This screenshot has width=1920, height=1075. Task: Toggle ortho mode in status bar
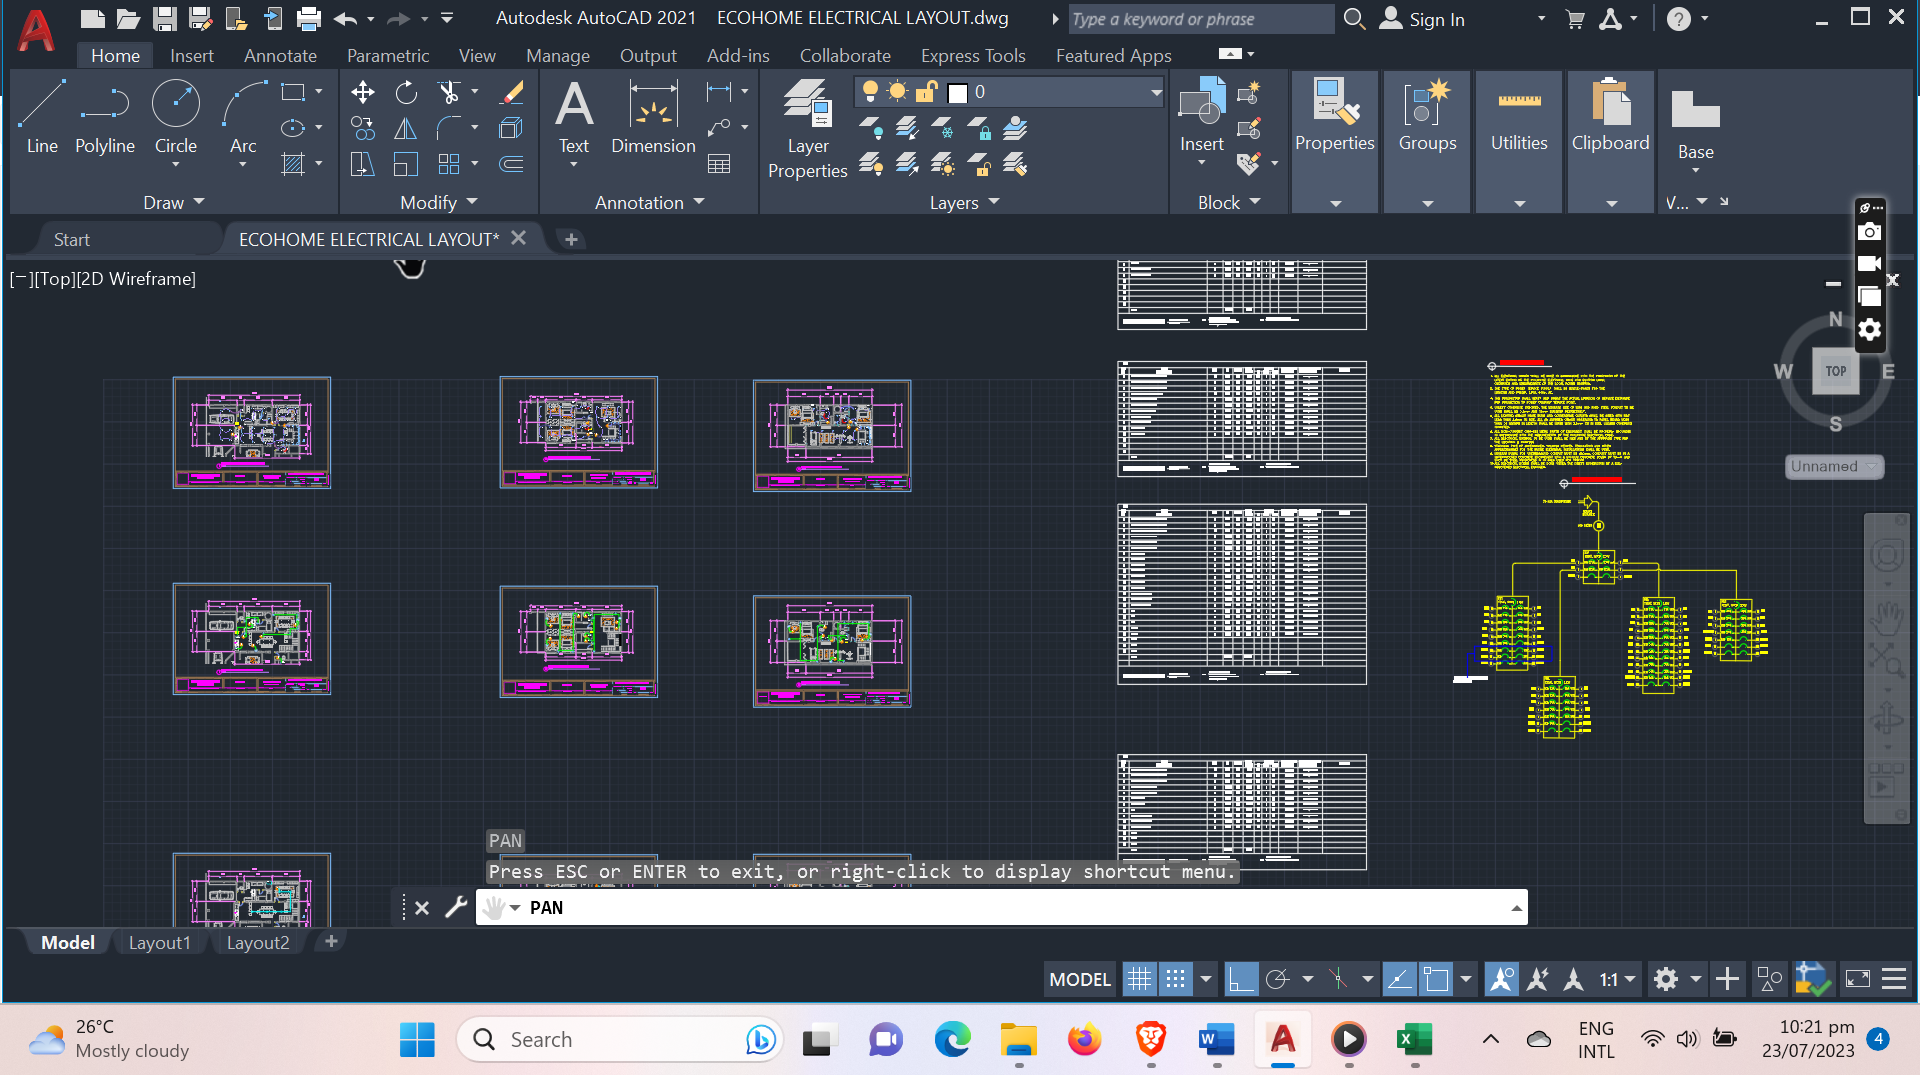tap(1241, 979)
